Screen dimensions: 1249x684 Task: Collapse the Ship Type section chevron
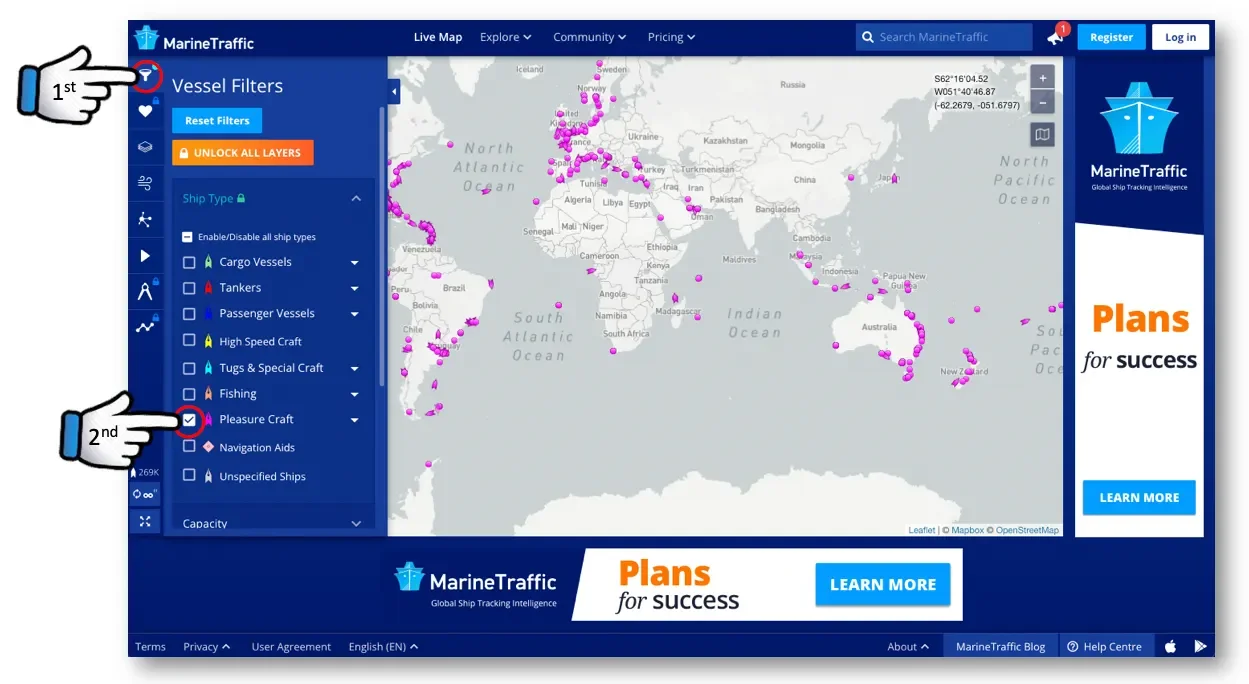click(356, 198)
